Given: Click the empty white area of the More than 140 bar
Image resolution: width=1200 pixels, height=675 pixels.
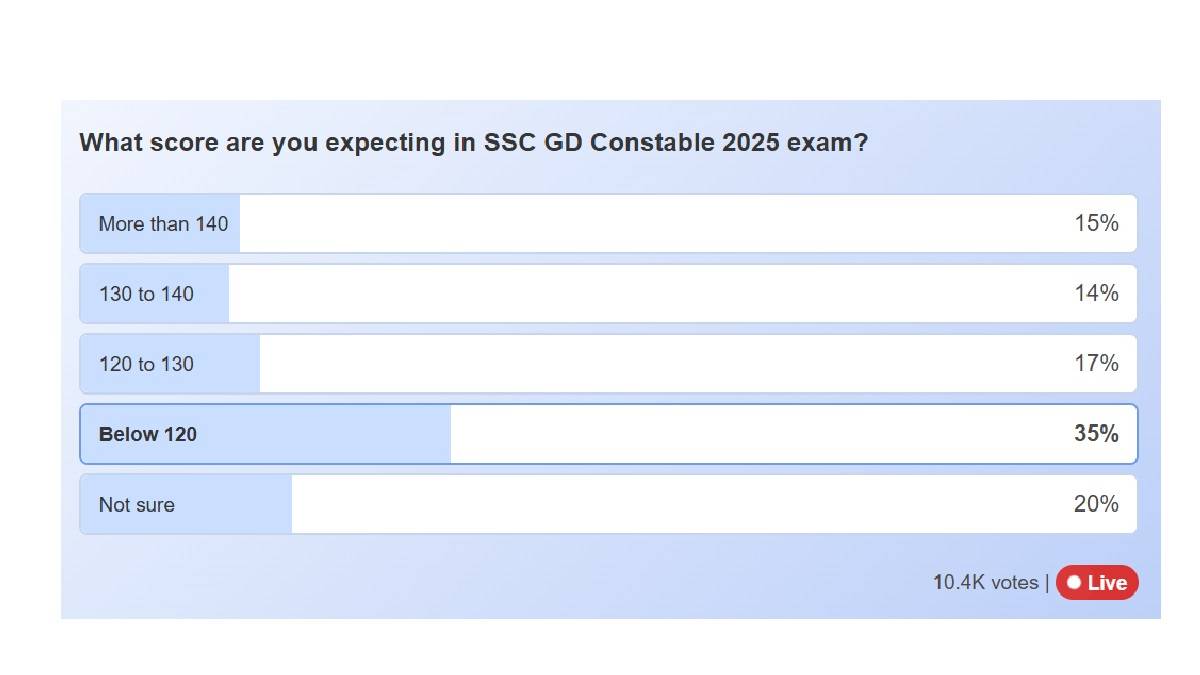Looking at the screenshot, I should click(640, 224).
